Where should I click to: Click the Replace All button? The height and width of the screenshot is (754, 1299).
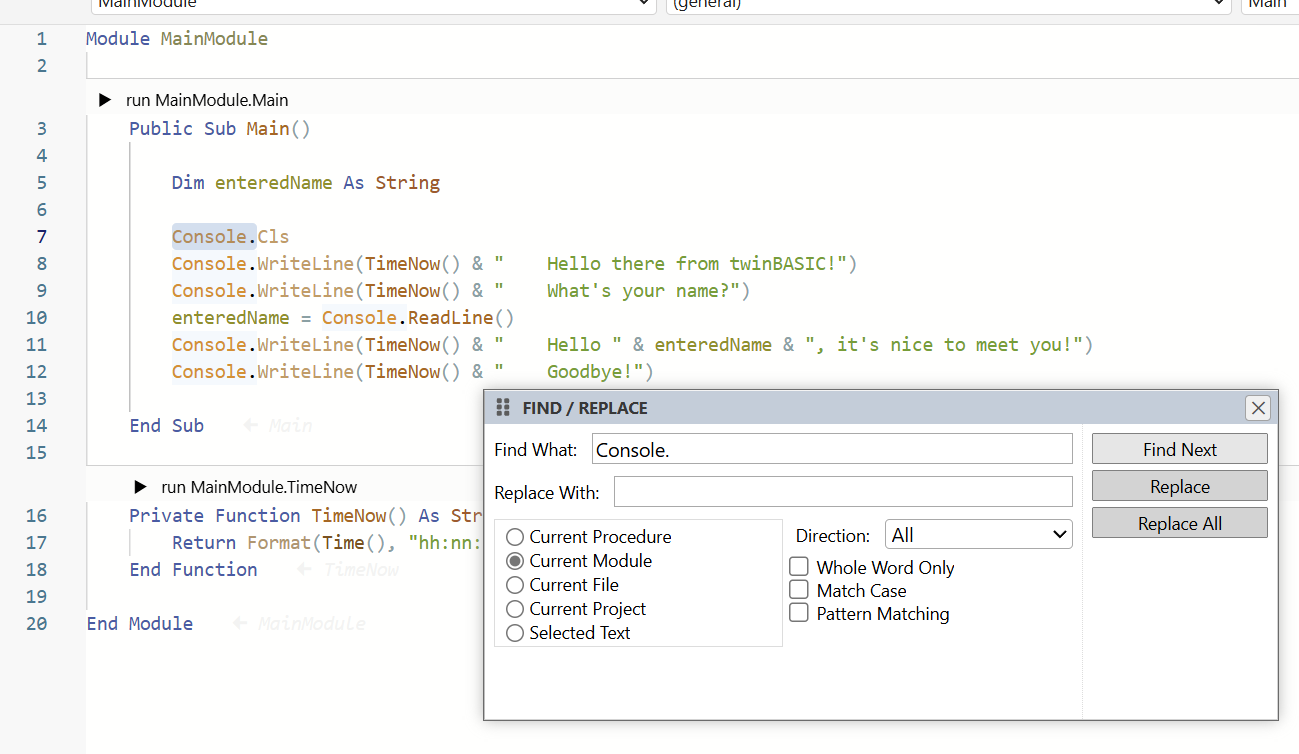[1179, 522]
